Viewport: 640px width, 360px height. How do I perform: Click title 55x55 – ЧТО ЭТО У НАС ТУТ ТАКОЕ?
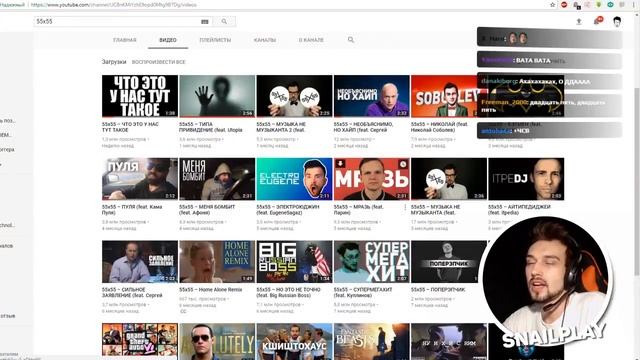pyautogui.click(x=131, y=127)
